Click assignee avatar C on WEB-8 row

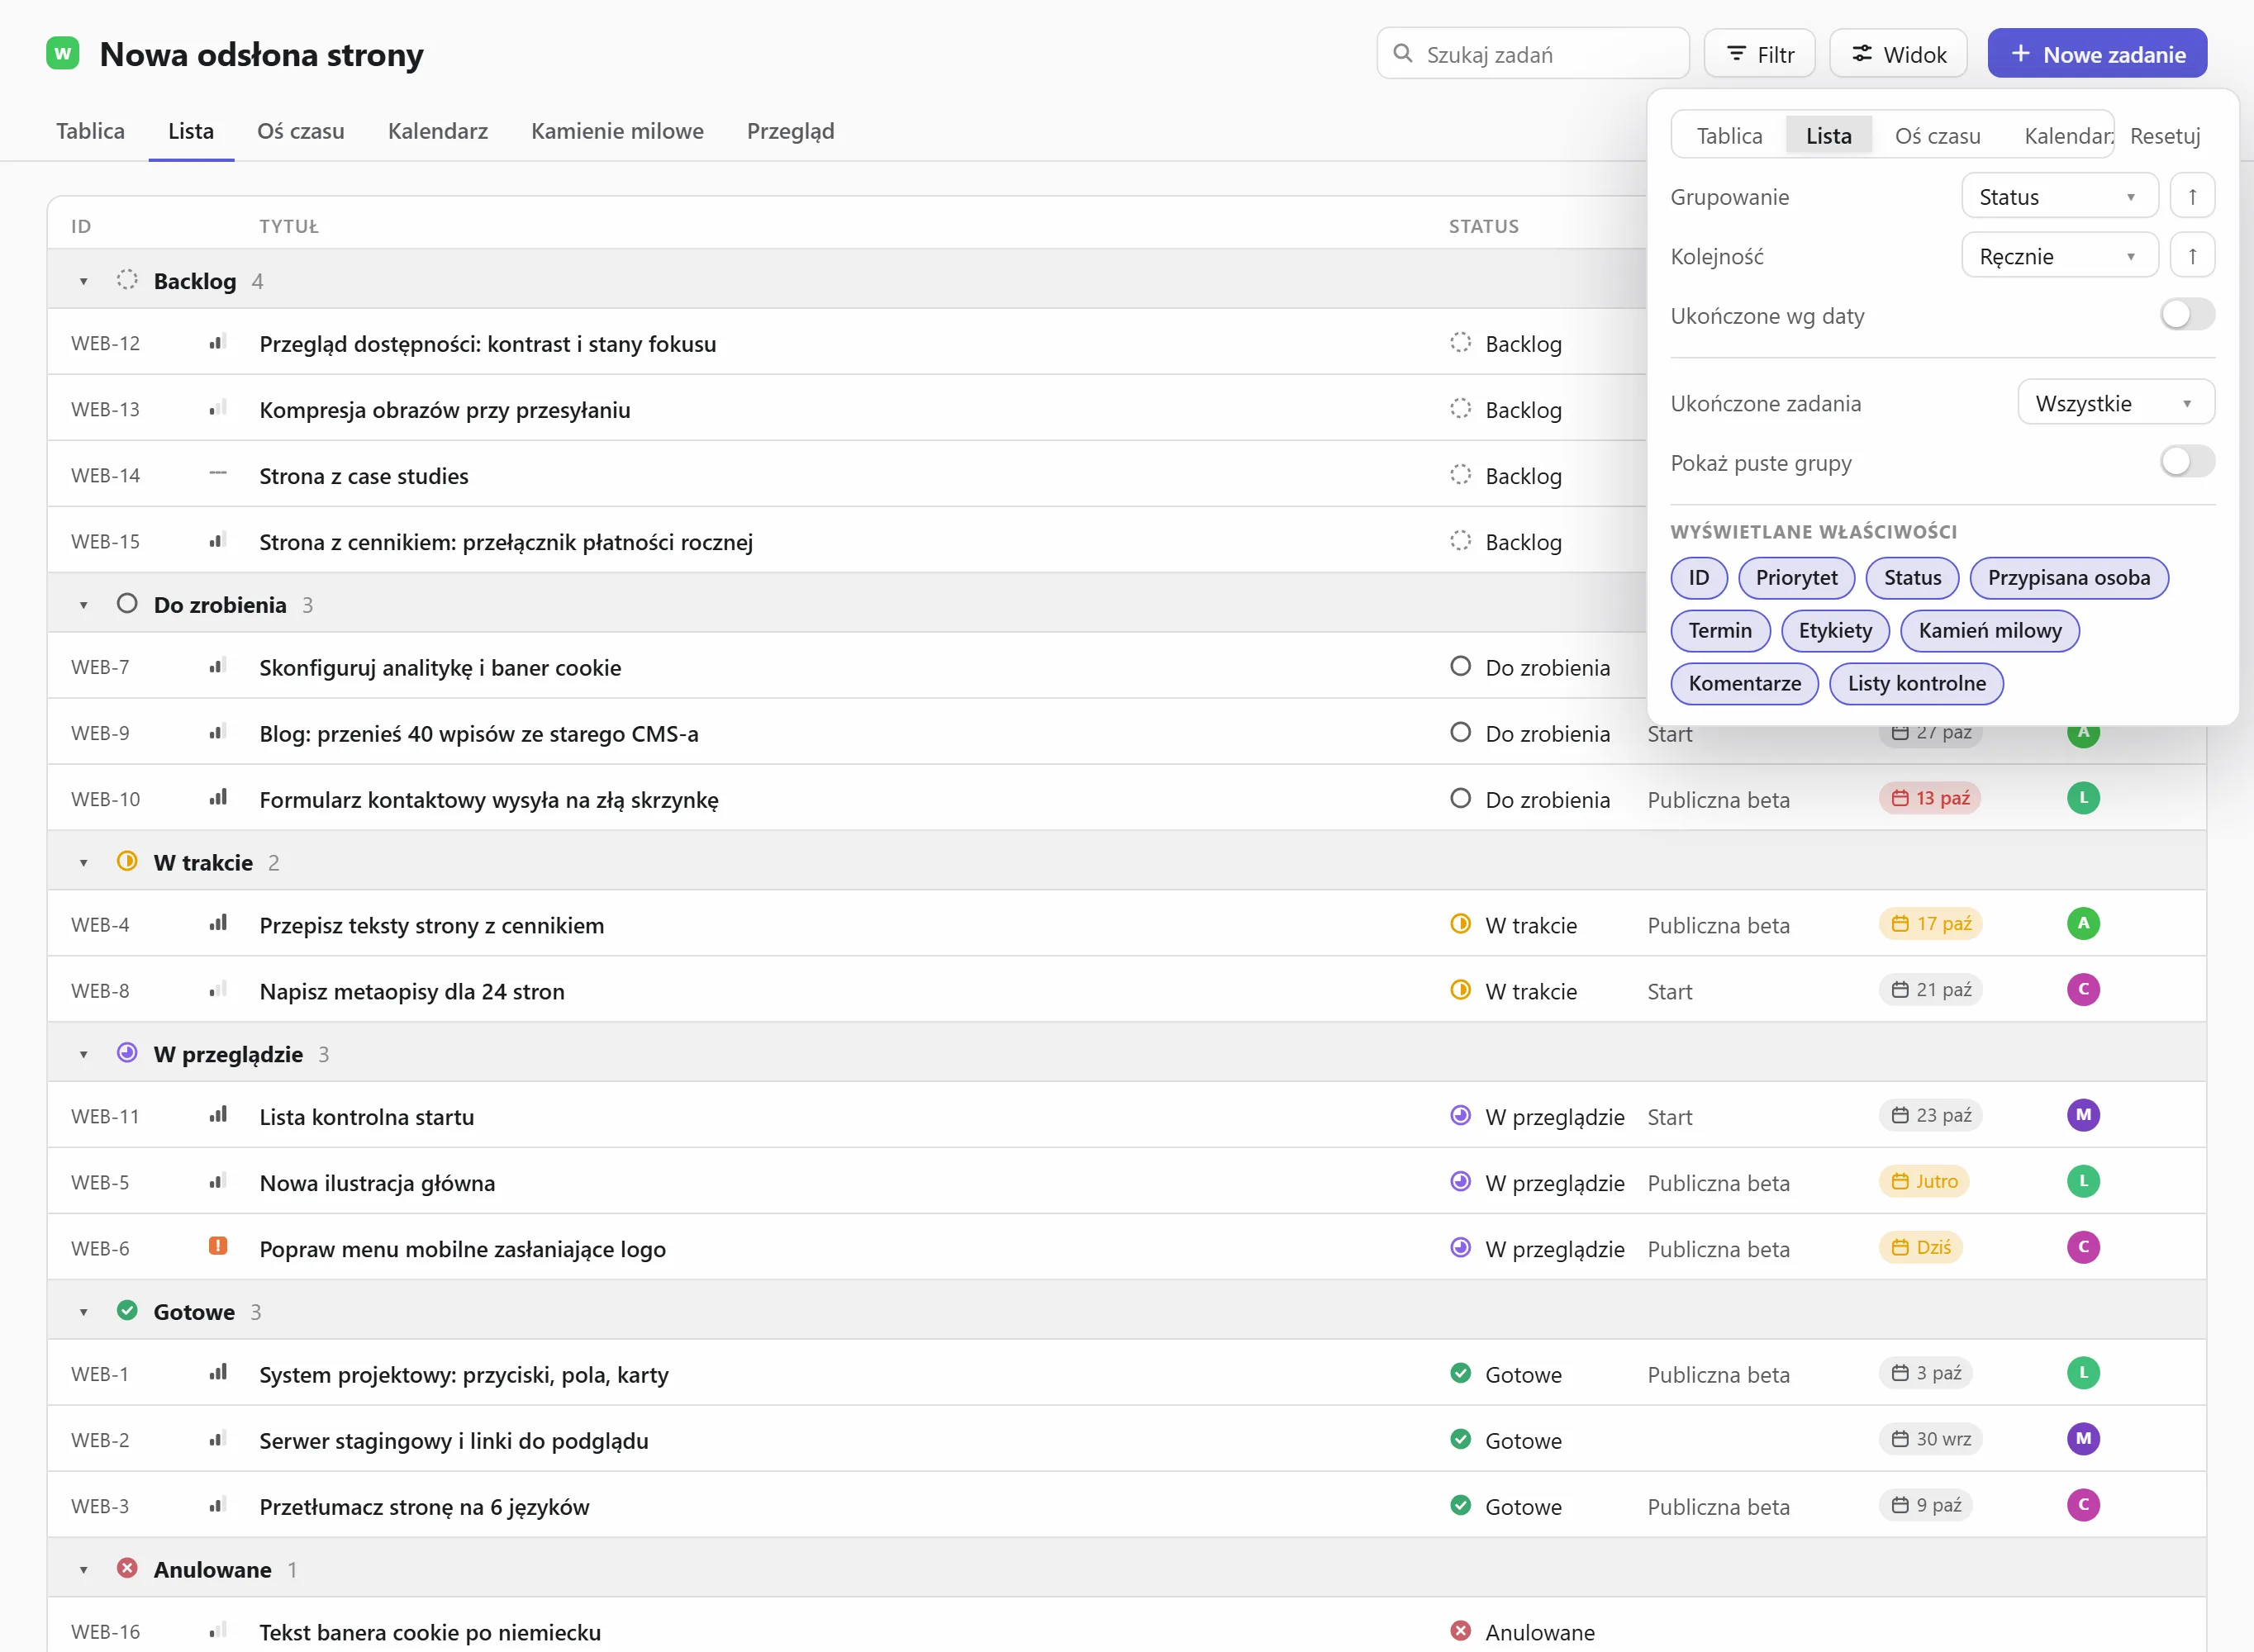coord(2083,990)
